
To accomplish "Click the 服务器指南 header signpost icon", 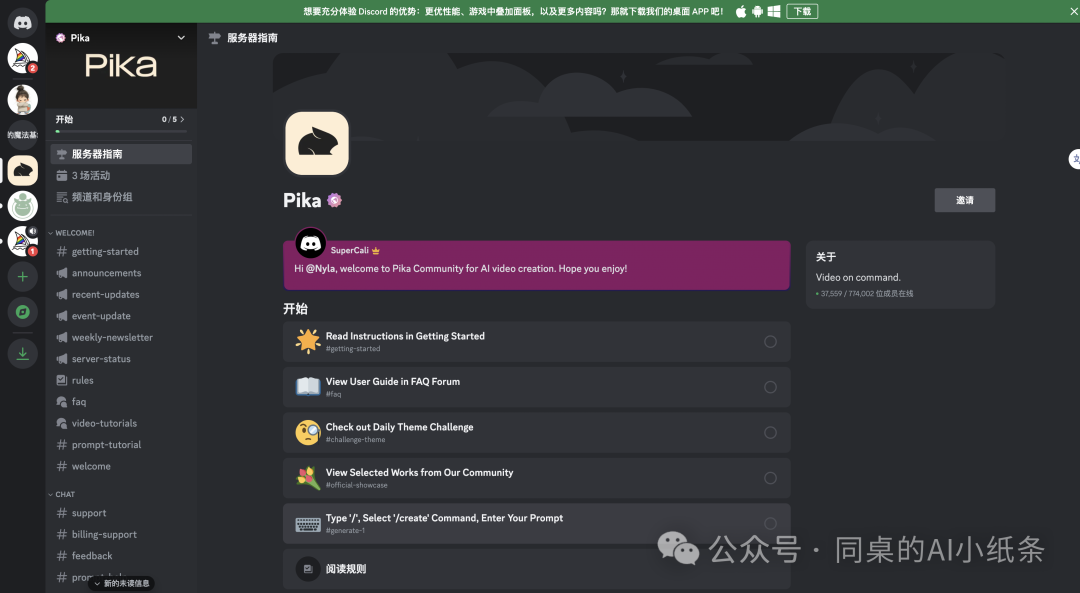I will click(x=215, y=38).
